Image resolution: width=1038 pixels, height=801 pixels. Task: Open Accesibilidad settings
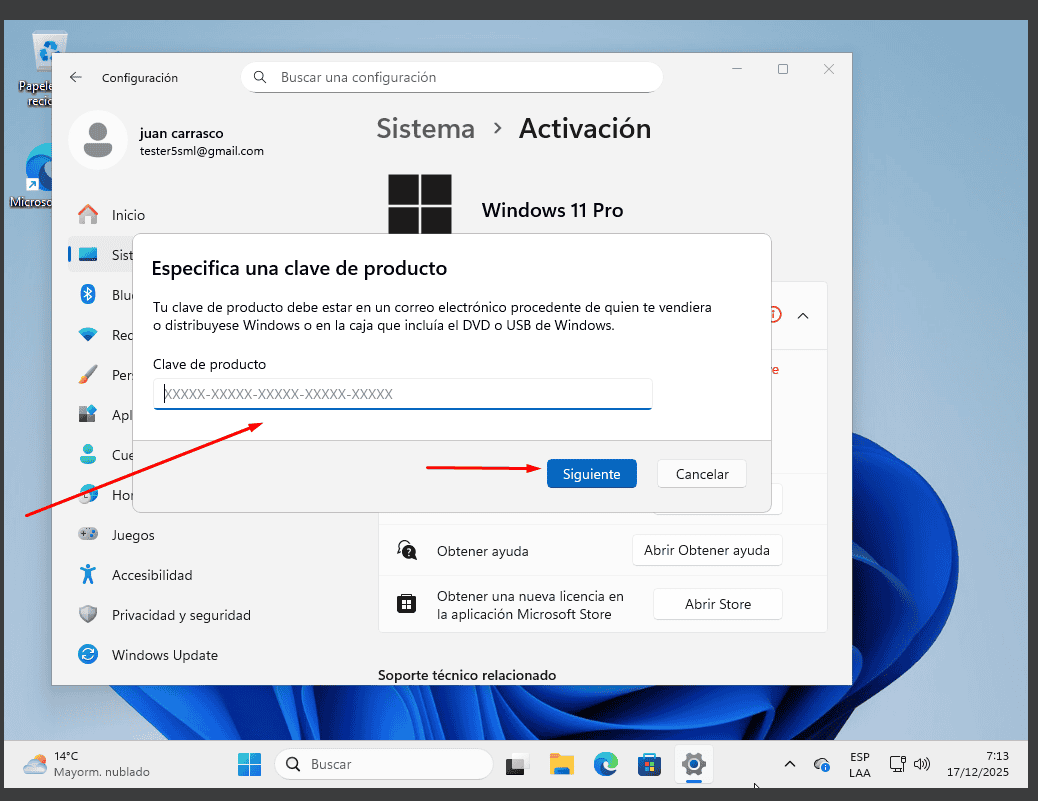click(151, 575)
